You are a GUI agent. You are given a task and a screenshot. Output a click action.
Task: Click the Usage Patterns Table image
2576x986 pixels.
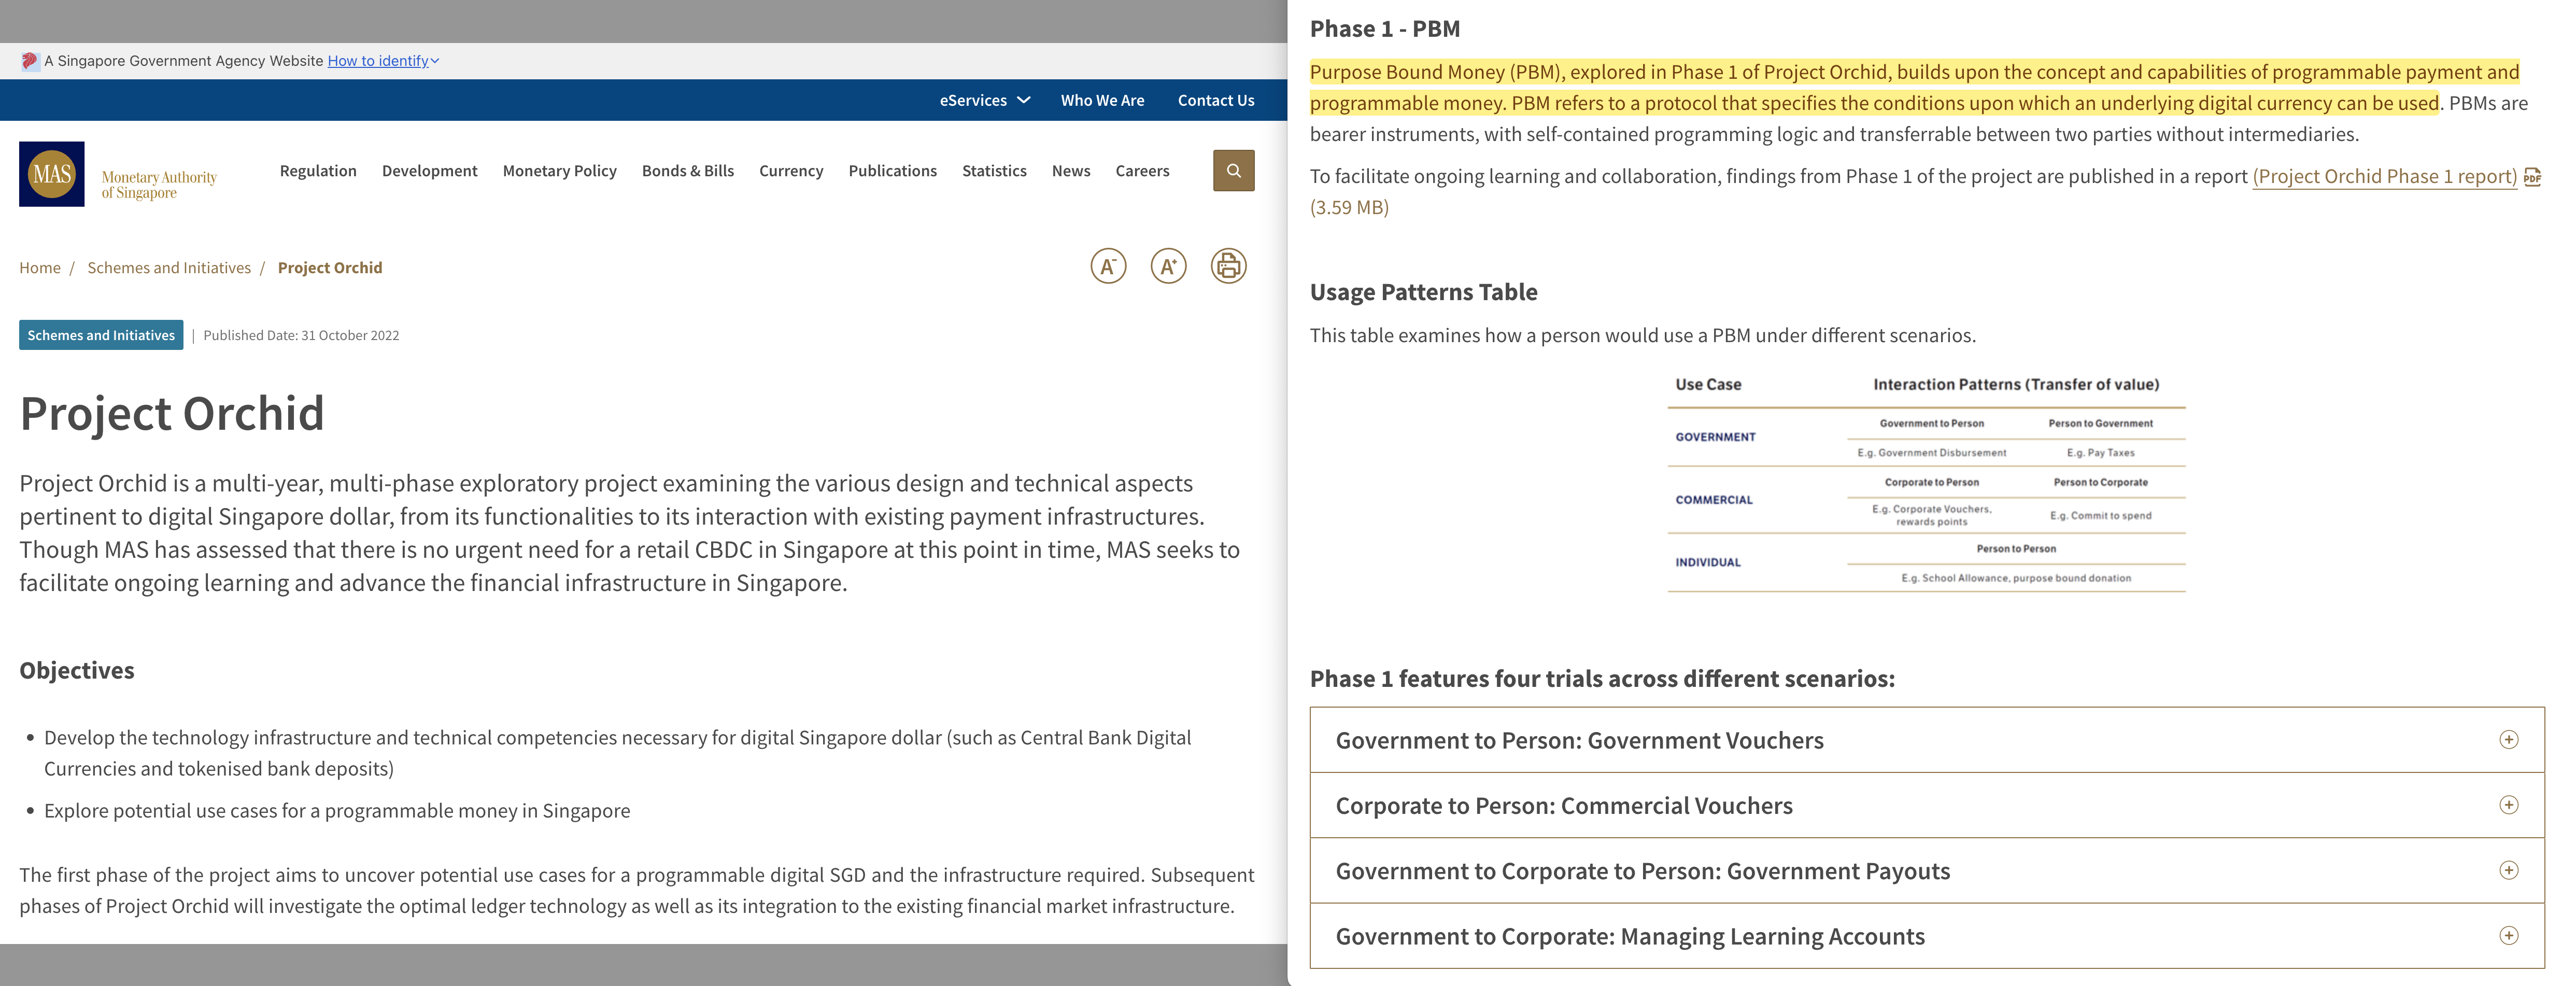click(x=1926, y=482)
